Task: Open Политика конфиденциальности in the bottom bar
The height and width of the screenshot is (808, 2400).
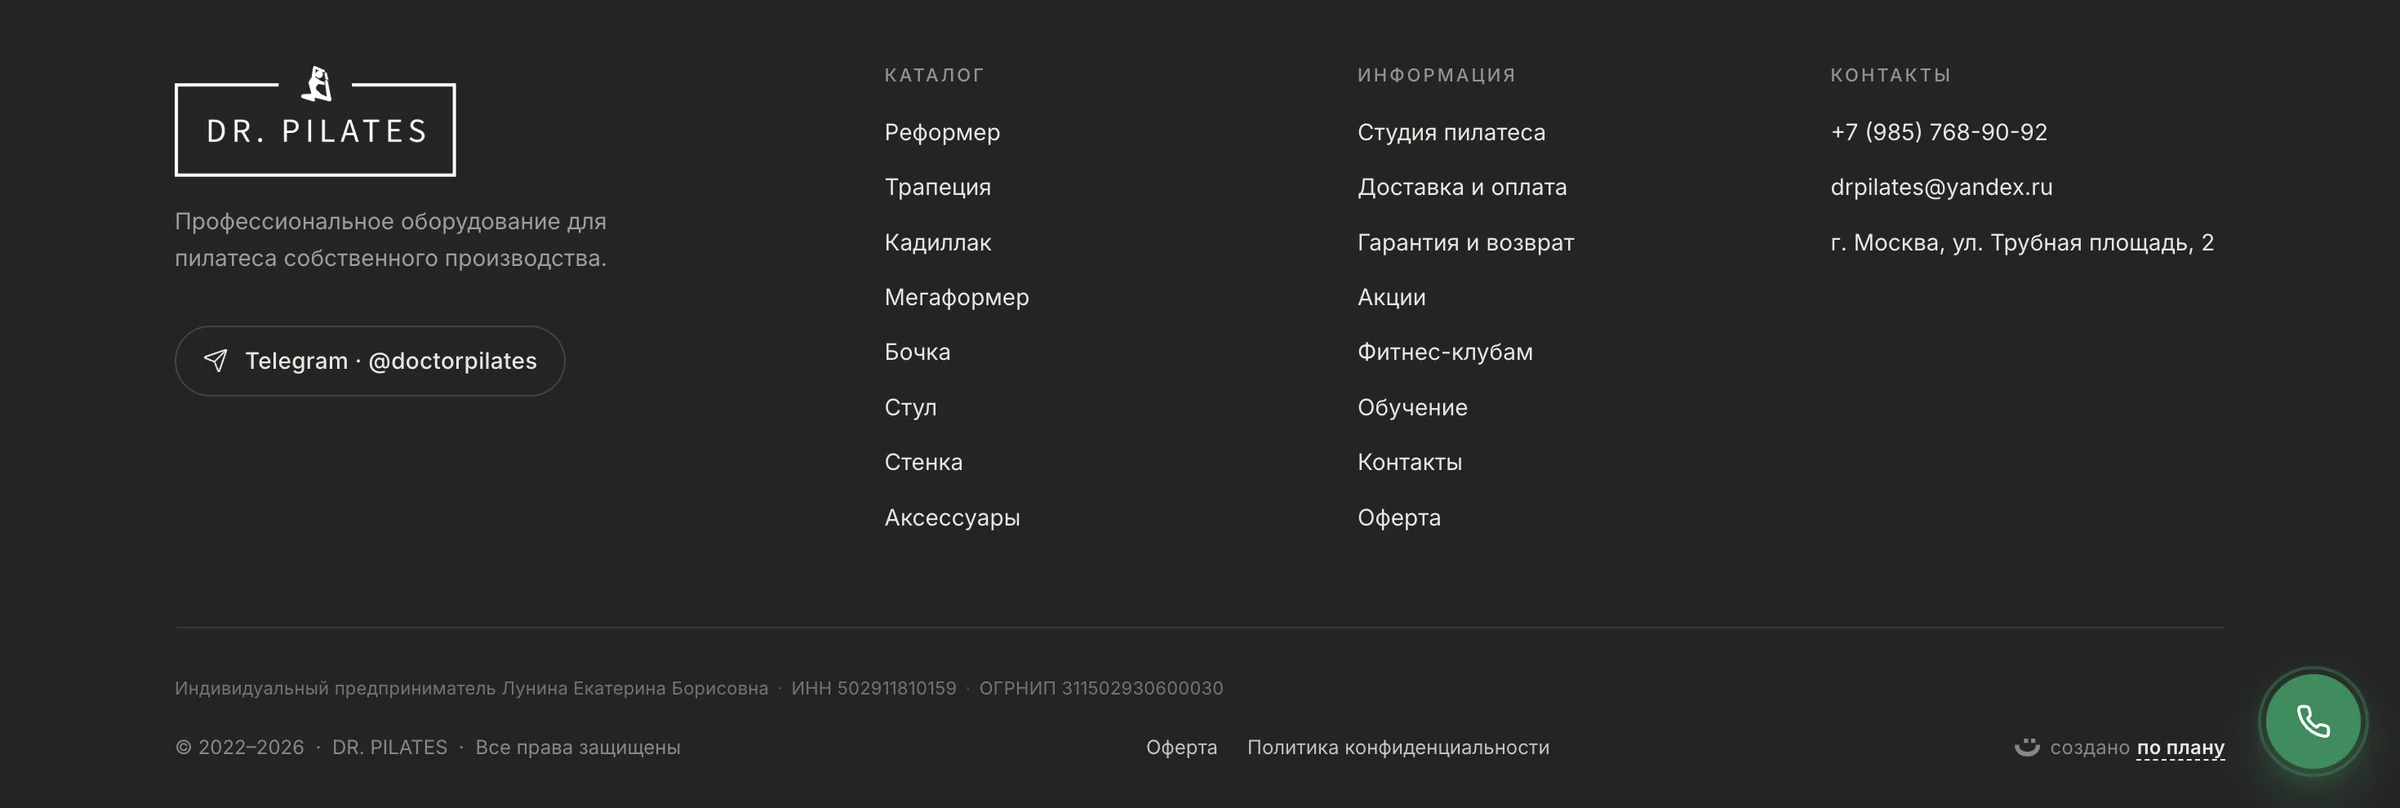Action: pos(1398,747)
